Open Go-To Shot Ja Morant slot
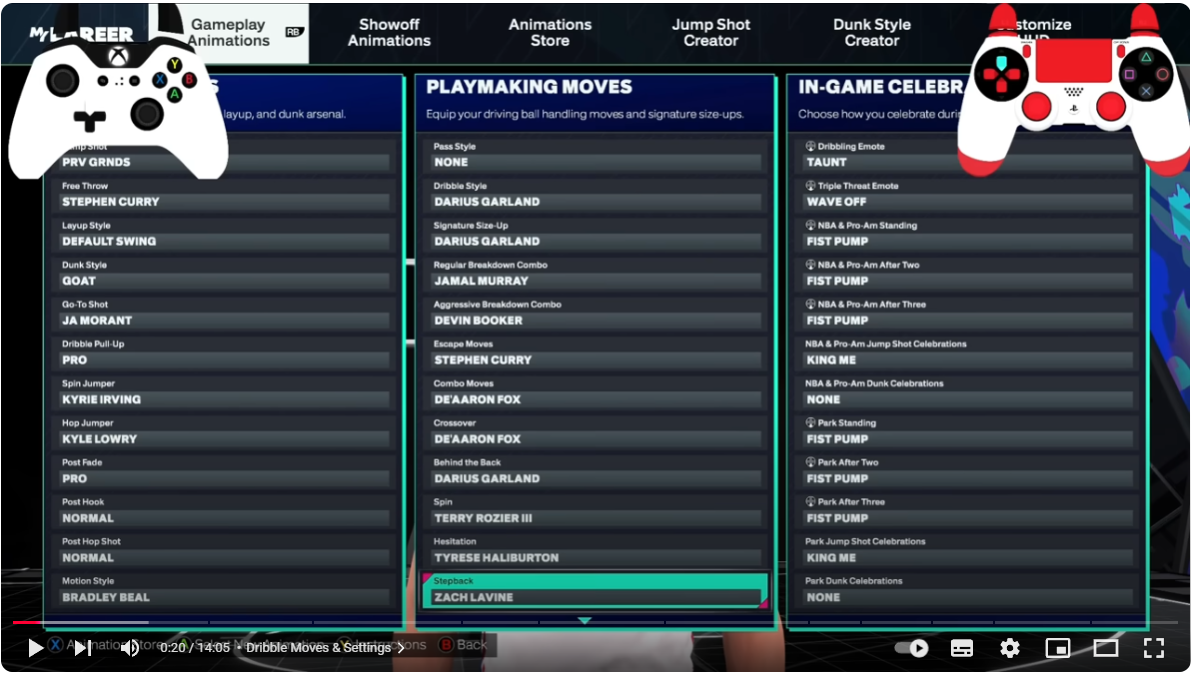This screenshot has width=1193, height=674. (223, 313)
